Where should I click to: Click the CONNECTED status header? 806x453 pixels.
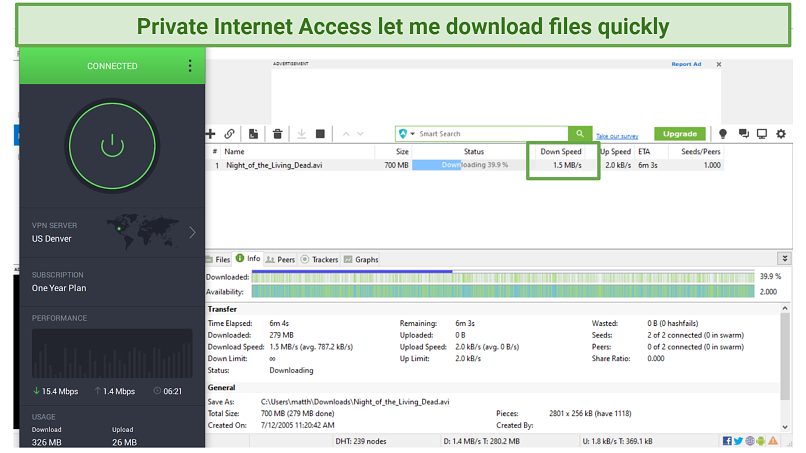point(112,66)
